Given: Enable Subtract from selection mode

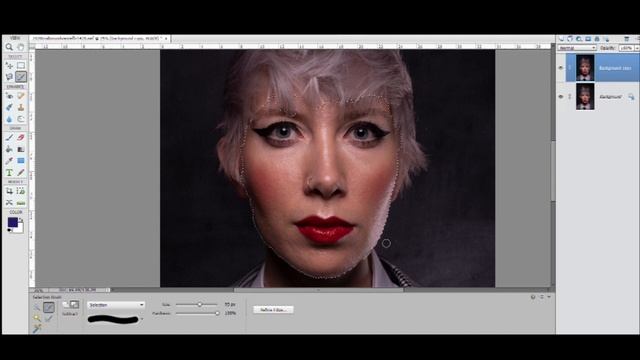Looking at the screenshot, I should tap(74, 304).
